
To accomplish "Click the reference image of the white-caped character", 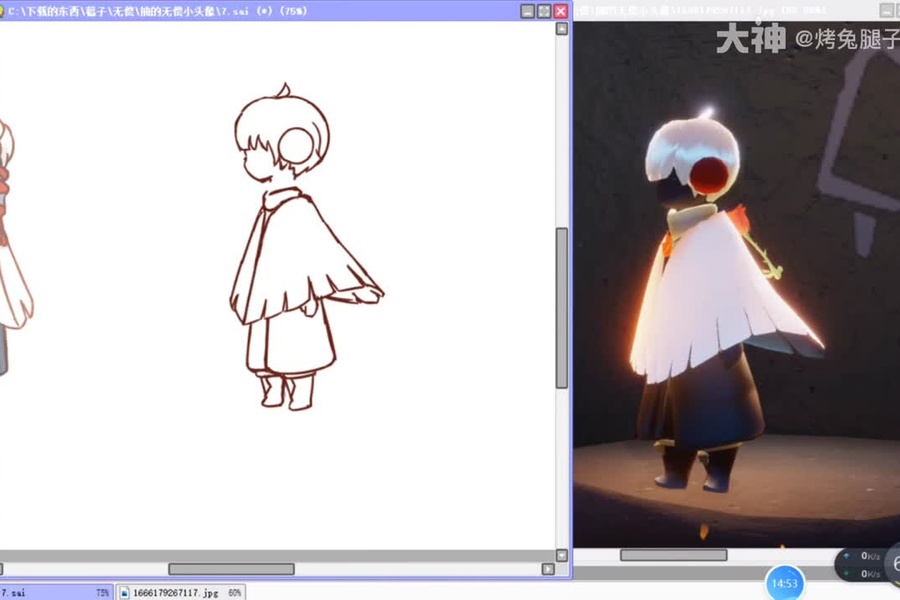I will 736,284.
